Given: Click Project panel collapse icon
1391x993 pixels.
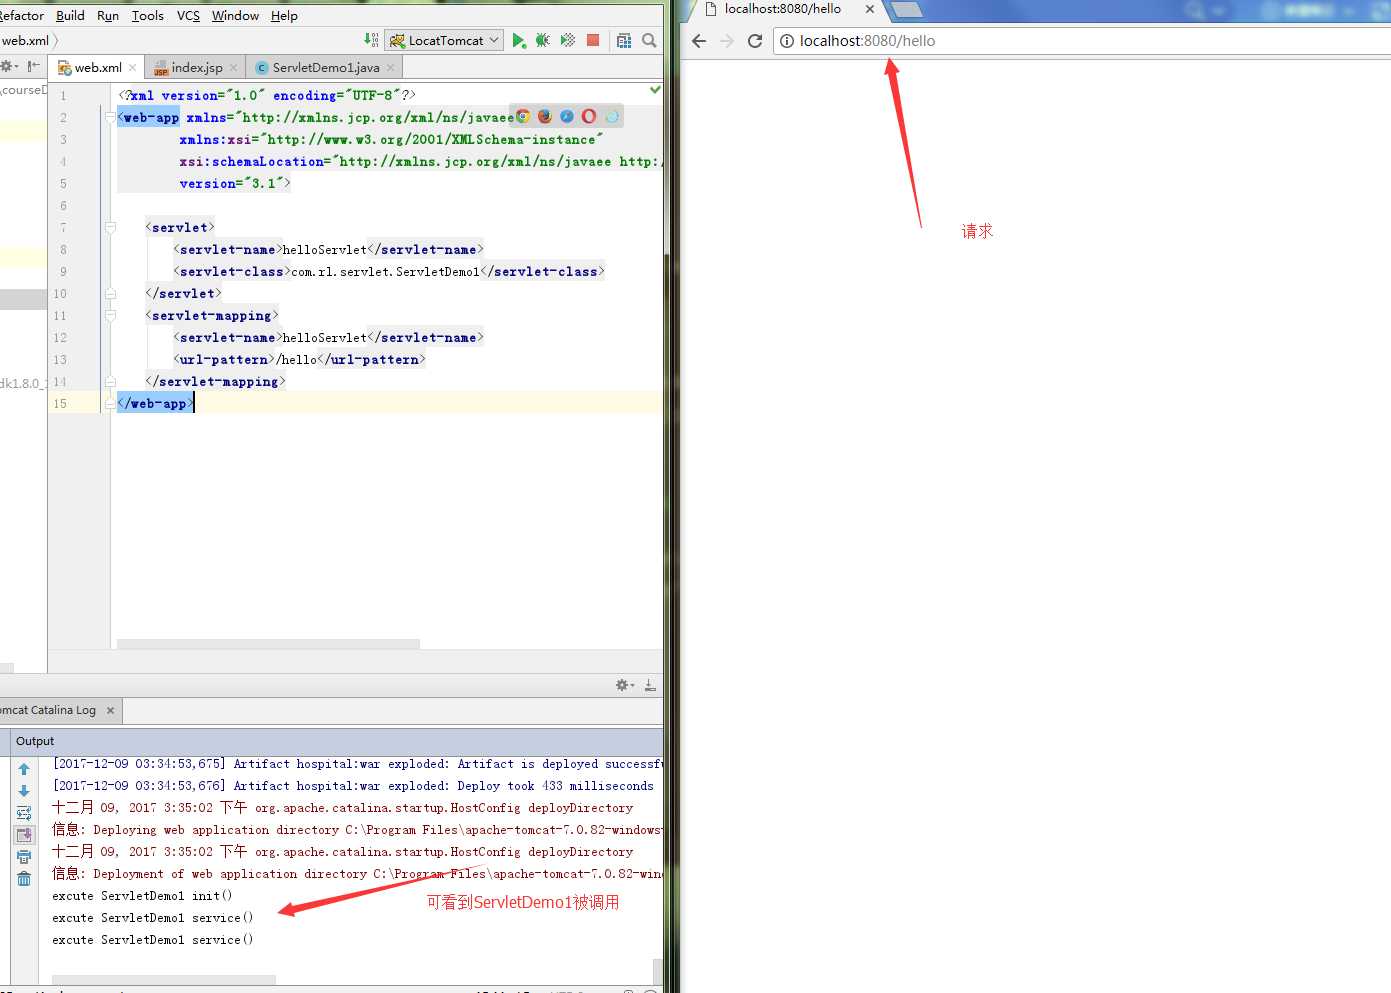Looking at the screenshot, I should coord(33,67).
